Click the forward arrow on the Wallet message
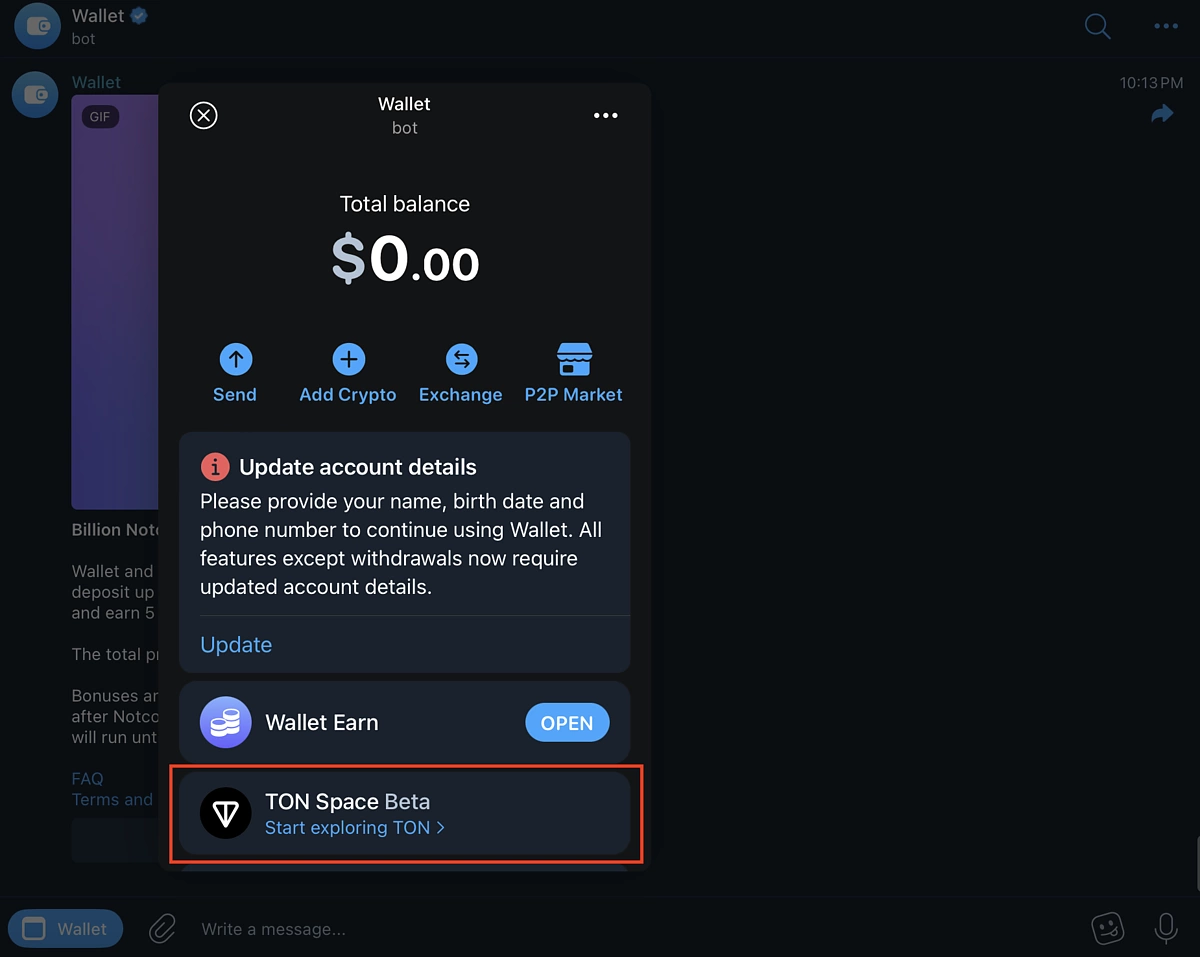The width and height of the screenshot is (1200, 957). (x=1162, y=113)
